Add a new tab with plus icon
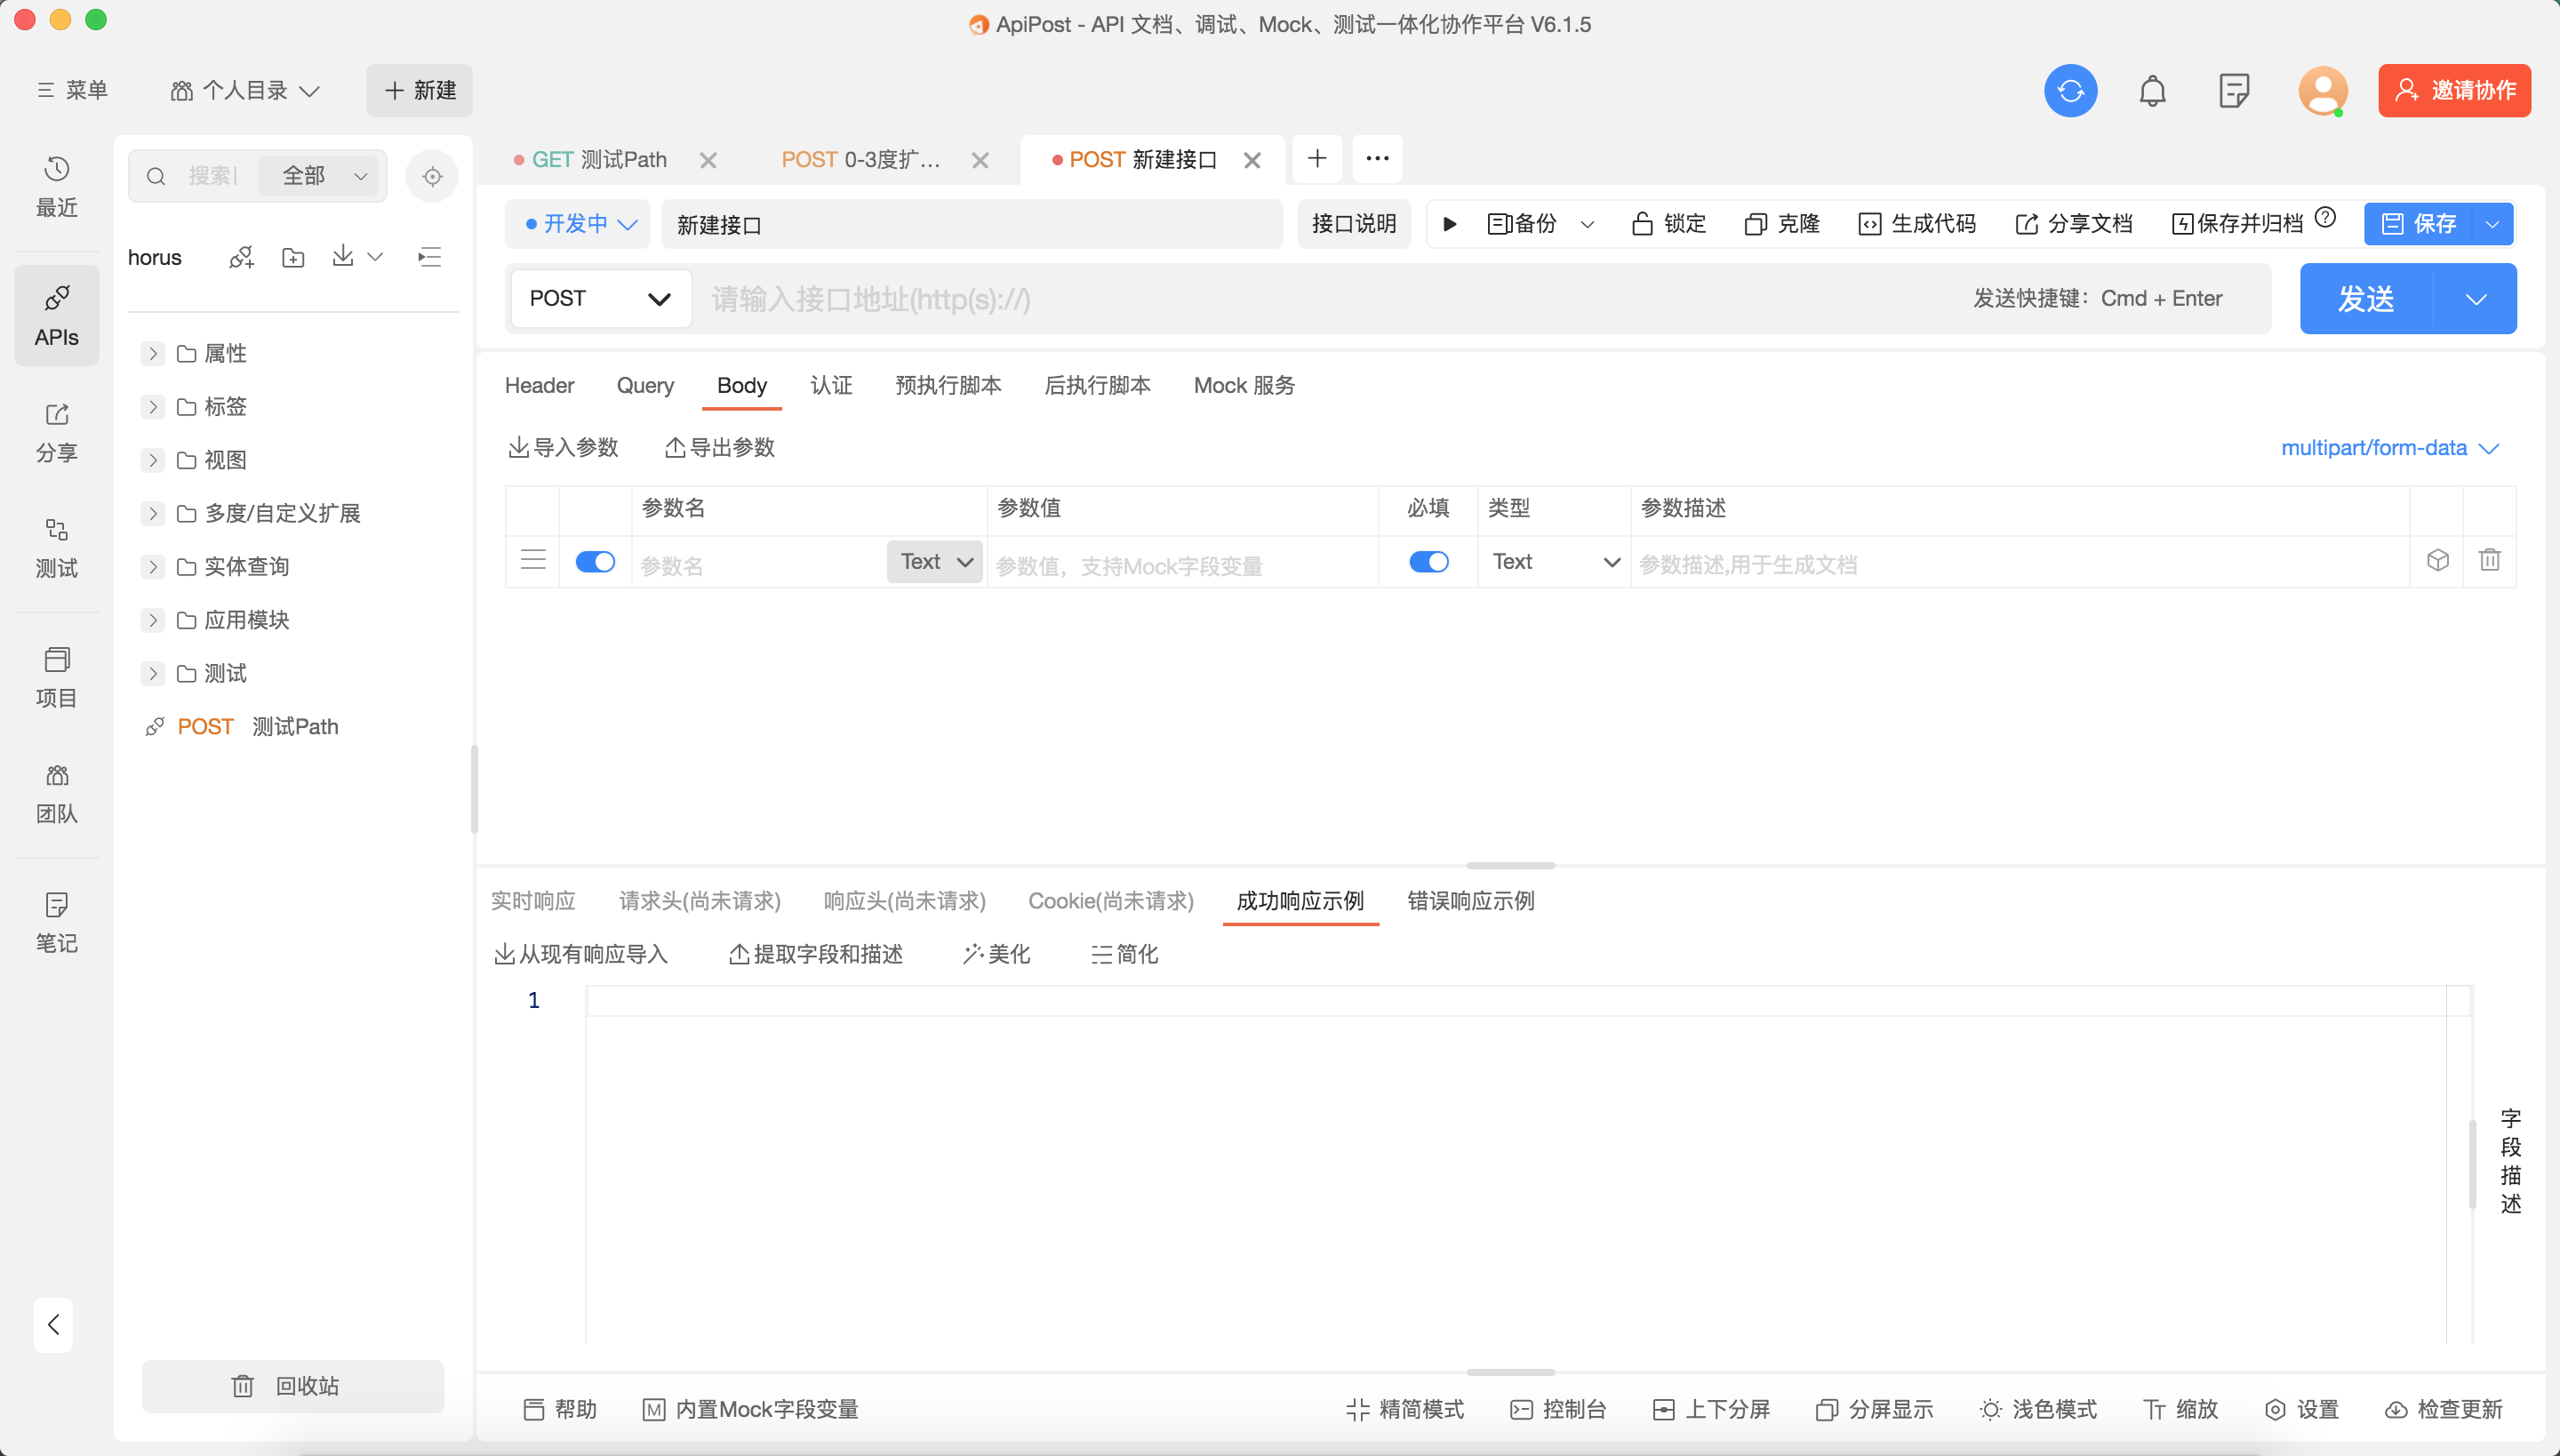2560x1456 pixels. click(x=1317, y=158)
